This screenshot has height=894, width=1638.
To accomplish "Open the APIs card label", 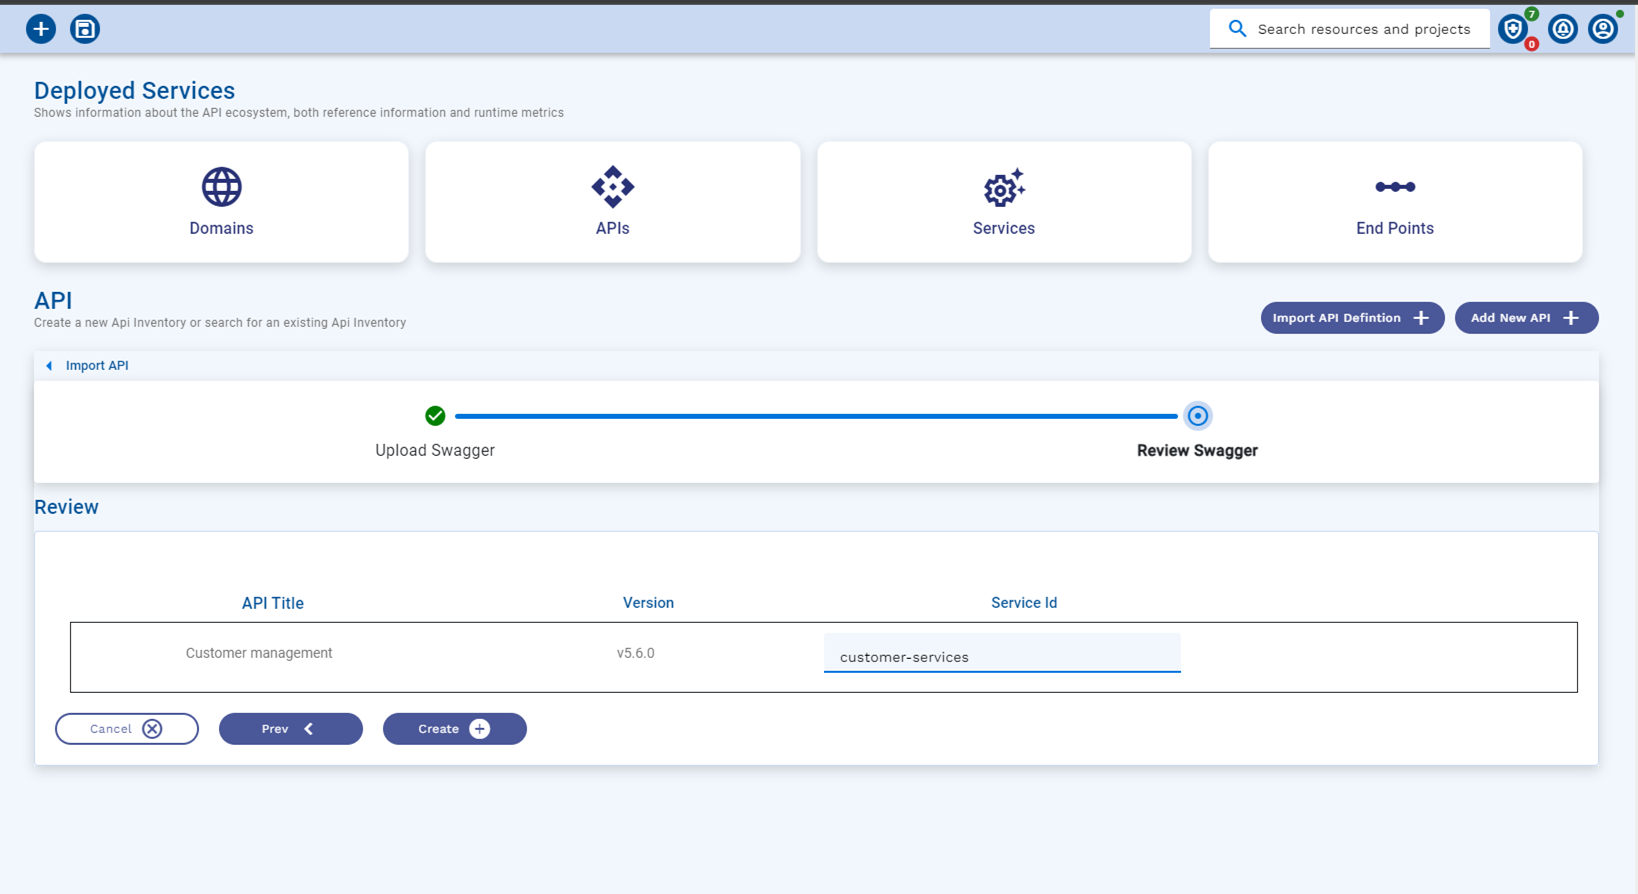I will pyautogui.click(x=613, y=229).
